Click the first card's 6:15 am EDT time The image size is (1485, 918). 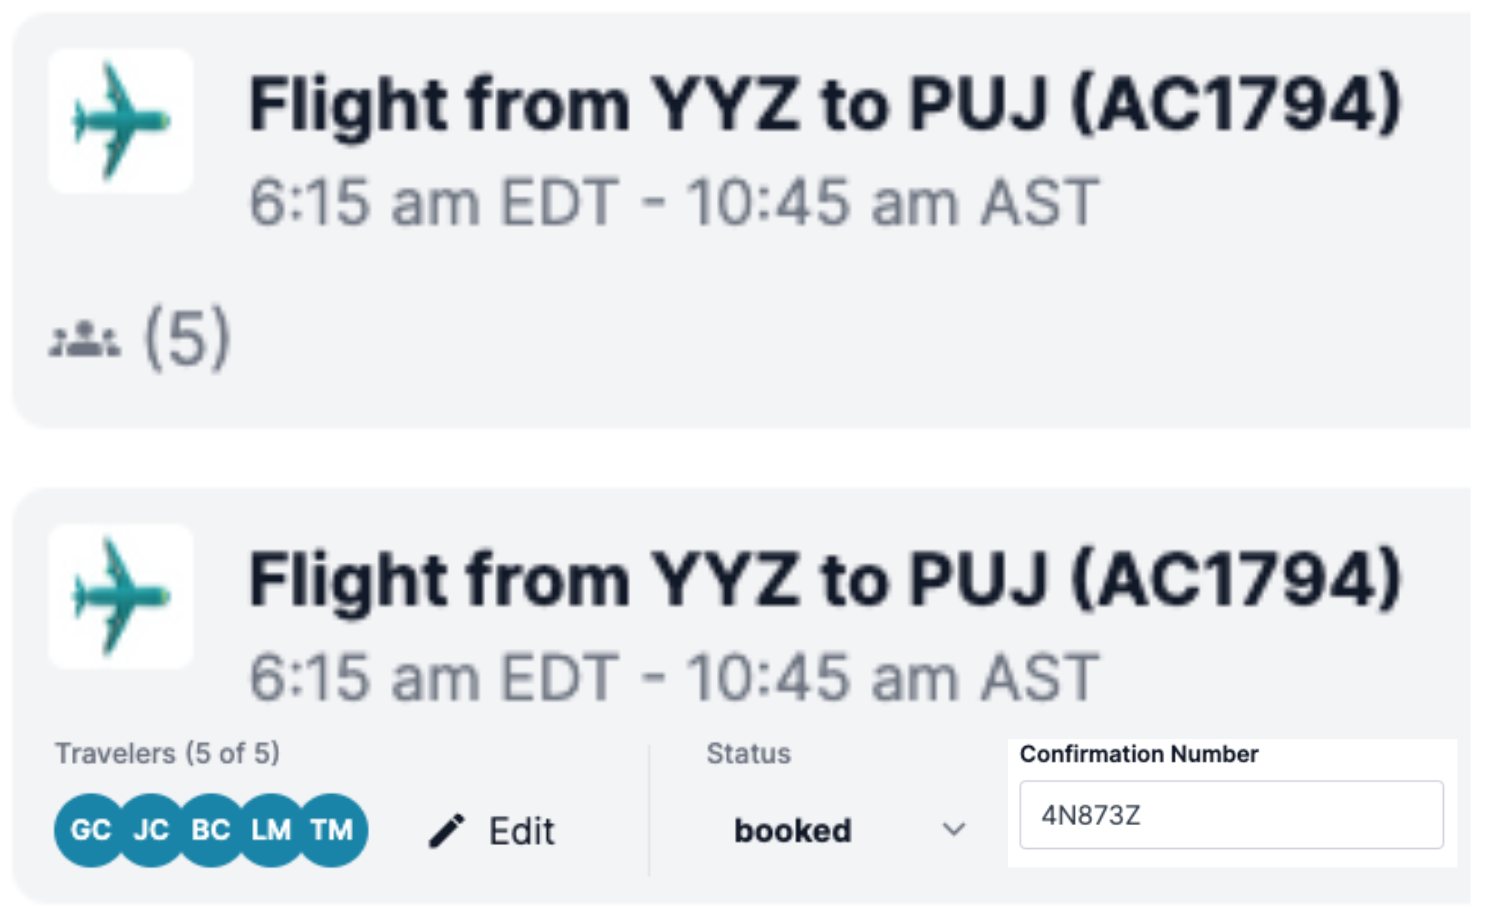434,203
